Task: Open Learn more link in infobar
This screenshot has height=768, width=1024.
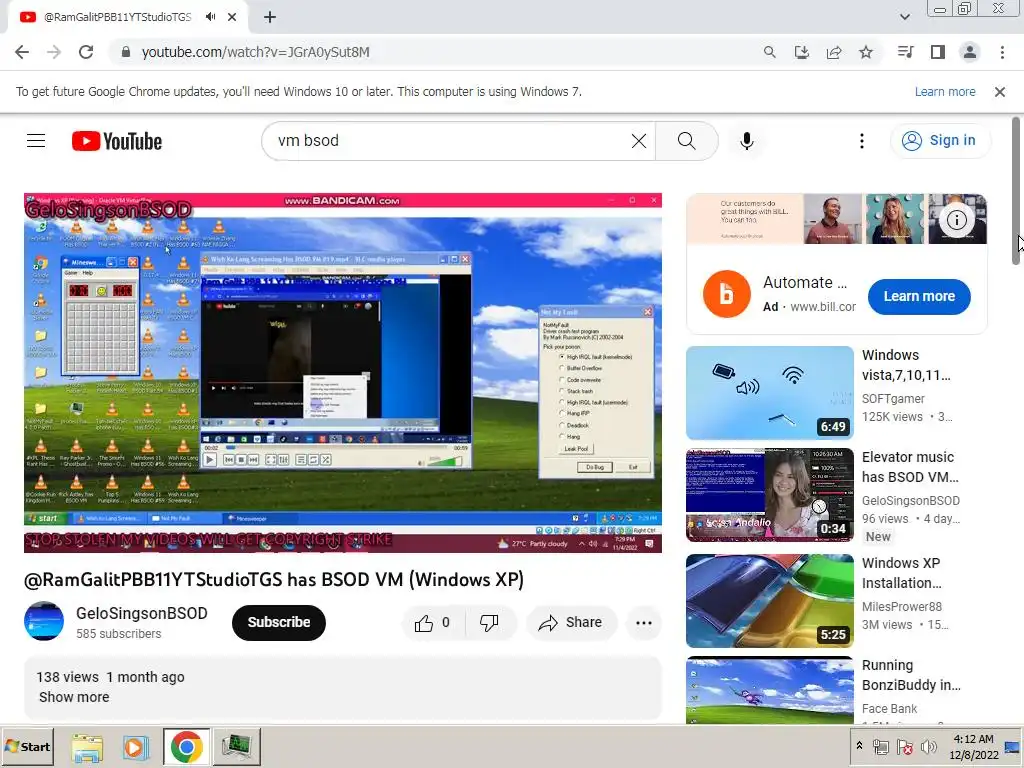Action: [x=945, y=92]
